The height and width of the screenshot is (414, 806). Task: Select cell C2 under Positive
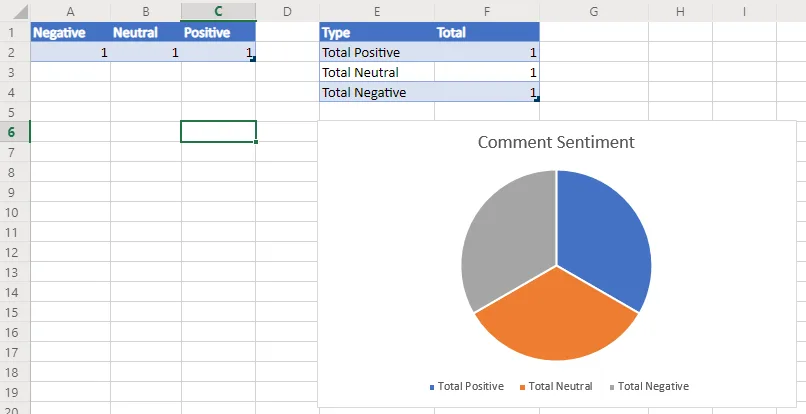click(218, 52)
